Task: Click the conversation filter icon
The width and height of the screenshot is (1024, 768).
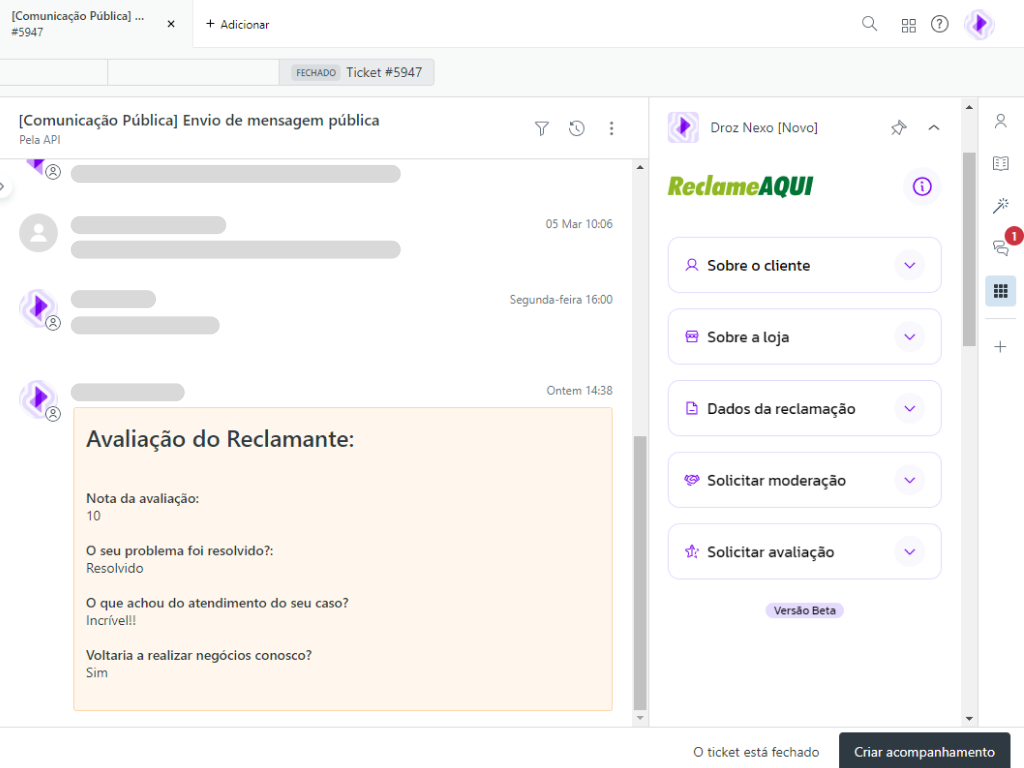Action: (542, 128)
